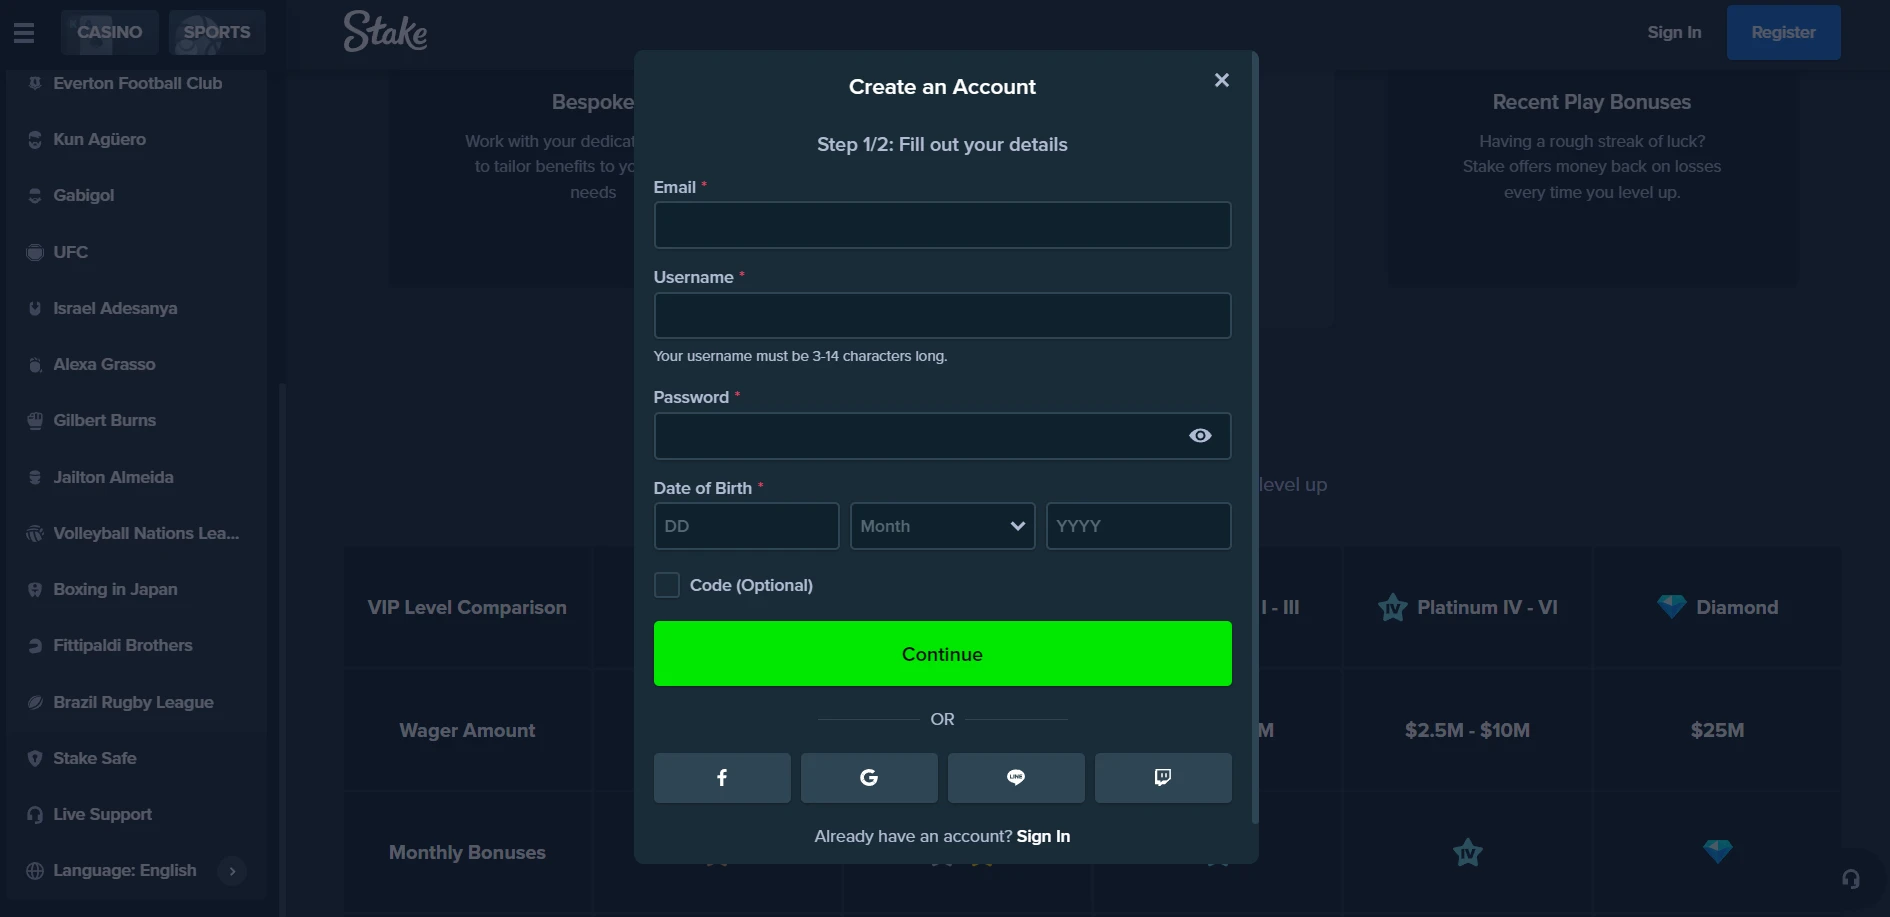This screenshot has height=917, width=1890.
Task: Click Sign In in the top header
Action: coord(1674,32)
